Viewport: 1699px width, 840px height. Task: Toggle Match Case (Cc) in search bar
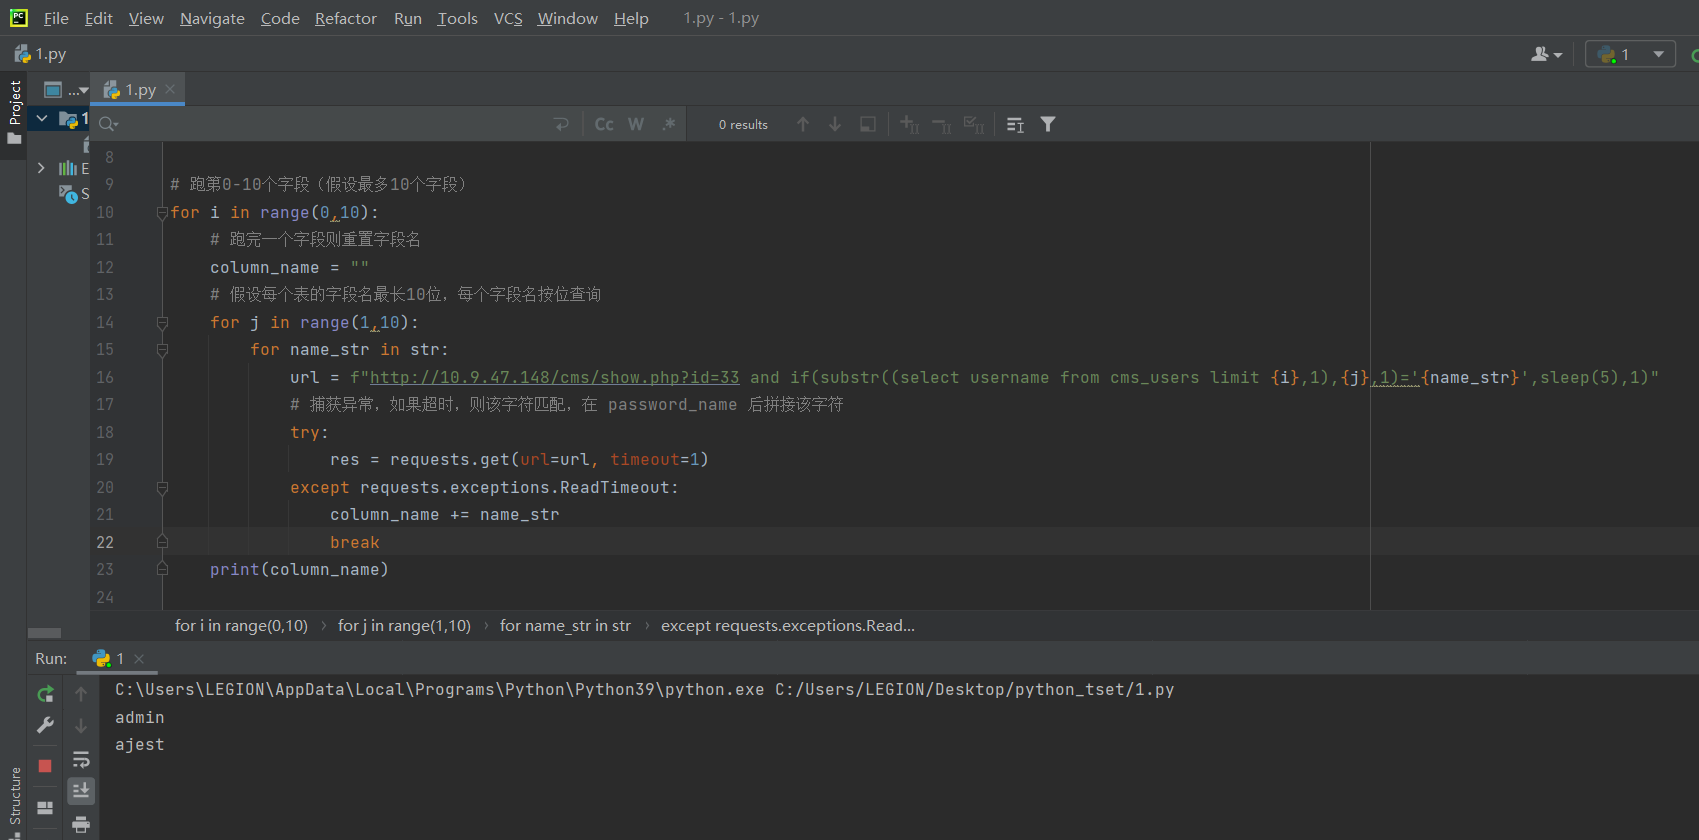tap(604, 124)
